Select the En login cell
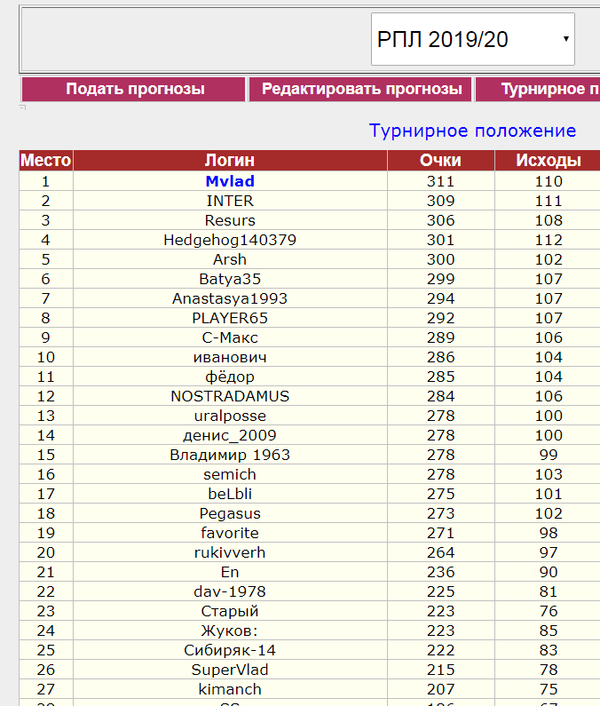Screen dimensions: 600x706 tap(230, 572)
